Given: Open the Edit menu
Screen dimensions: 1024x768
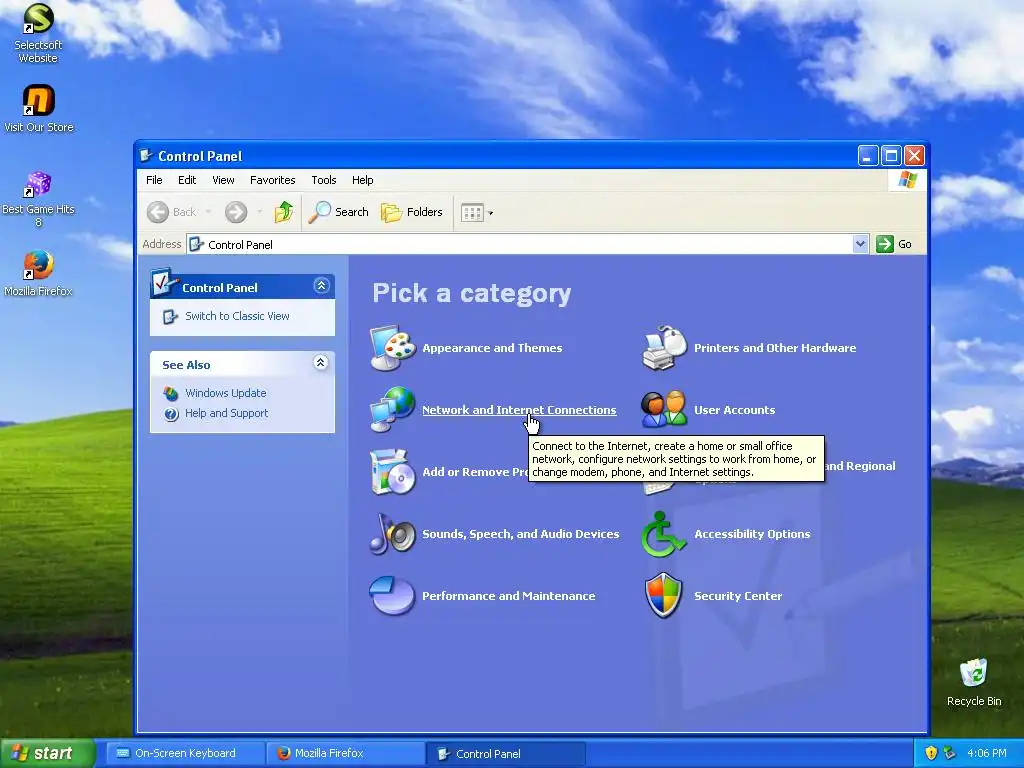Looking at the screenshot, I should 187,180.
